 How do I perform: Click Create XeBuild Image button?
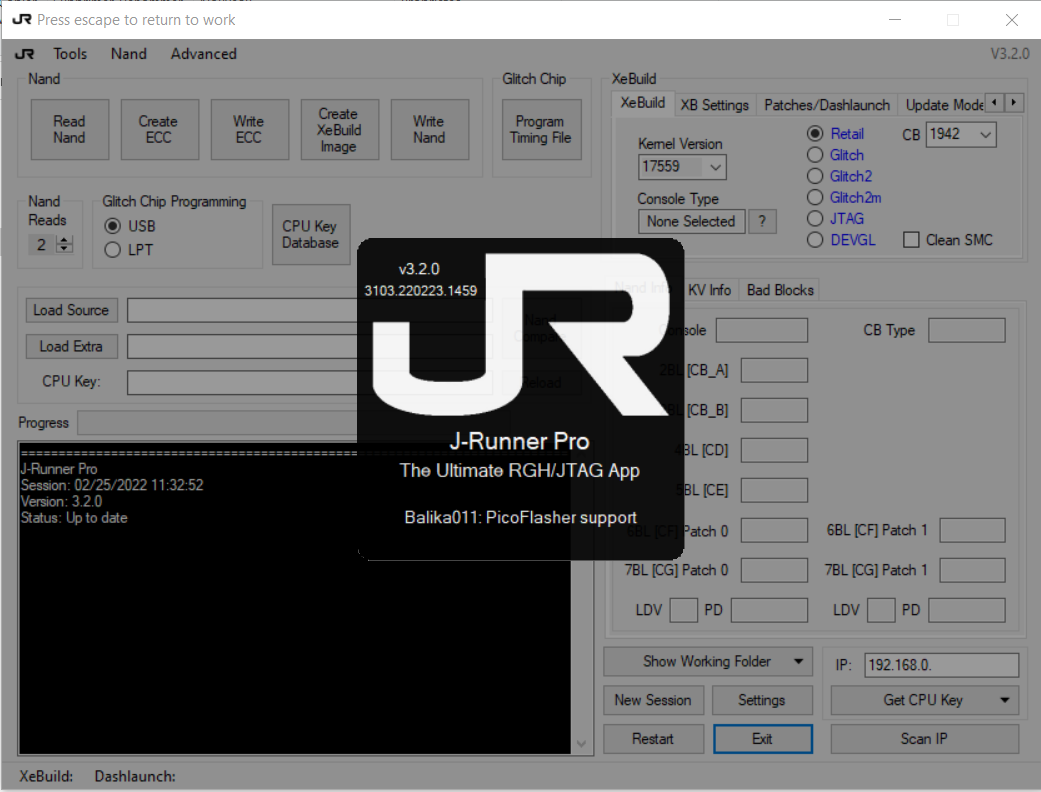pos(339,129)
